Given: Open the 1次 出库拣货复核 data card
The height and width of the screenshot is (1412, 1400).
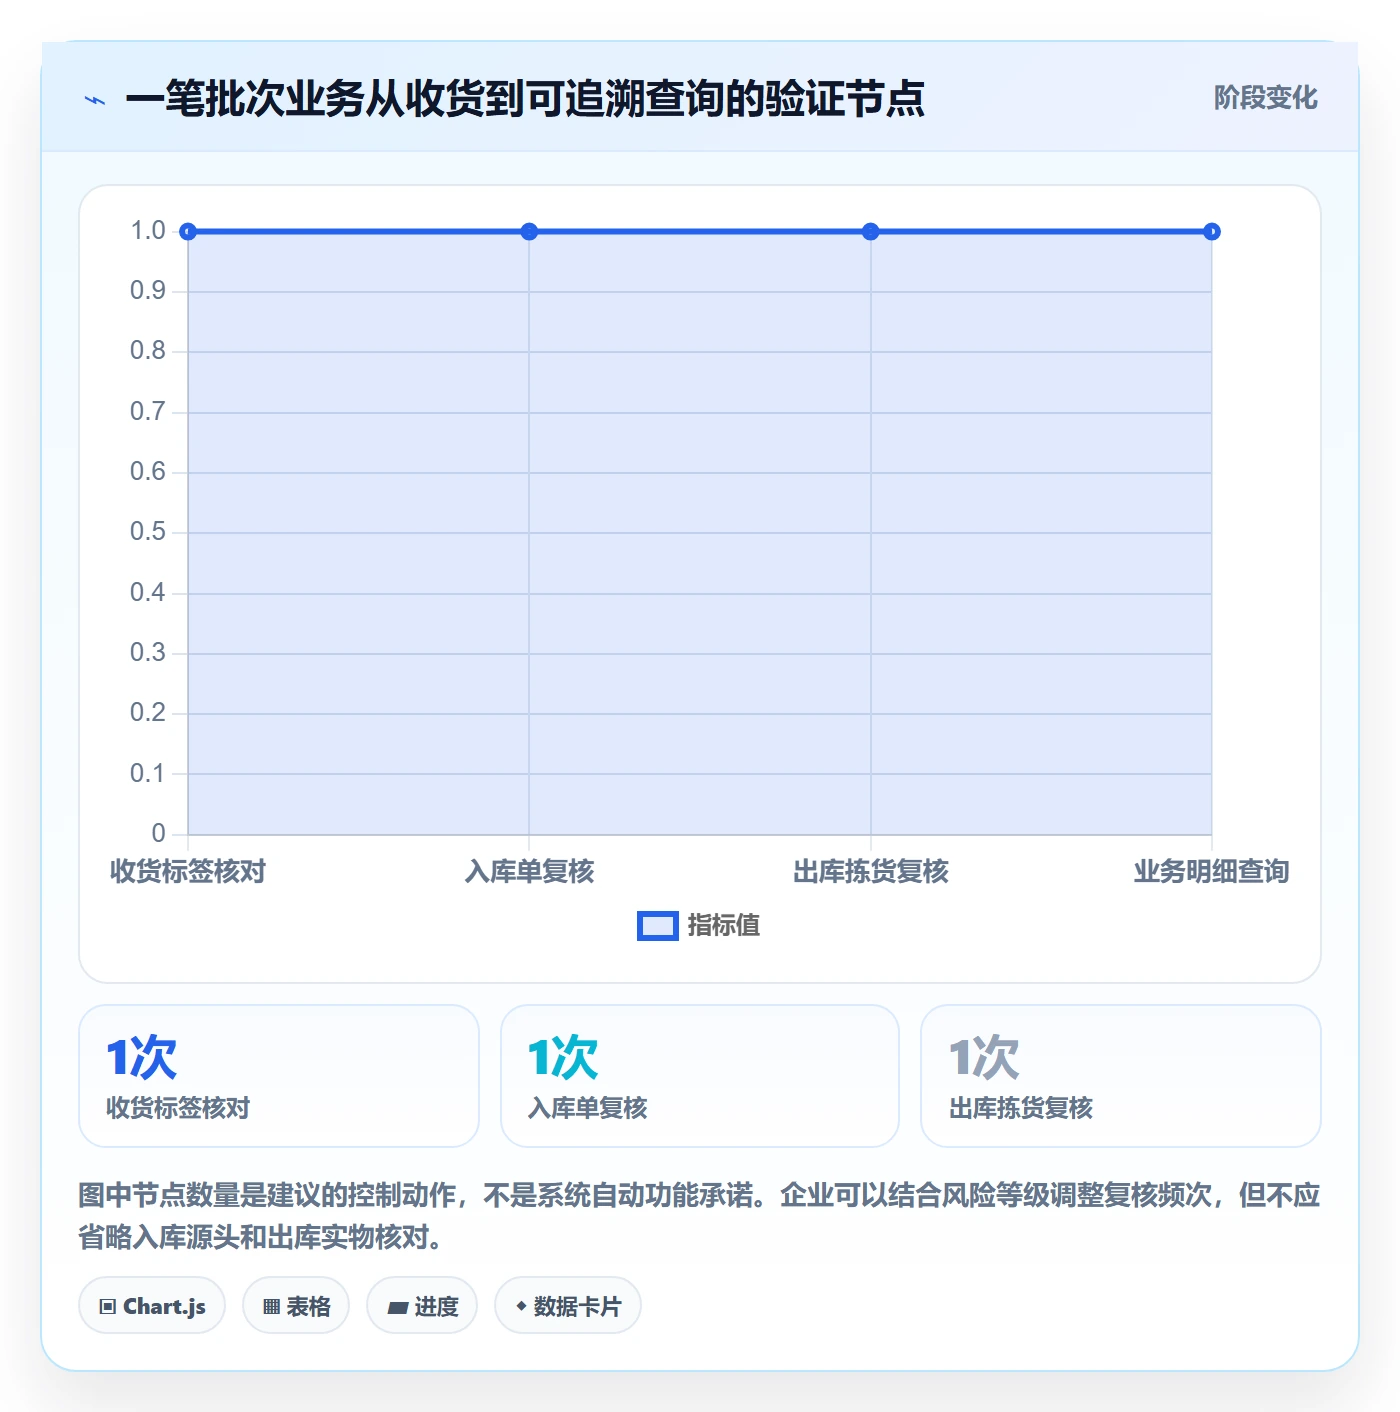Looking at the screenshot, I should pos(1121,1076).
